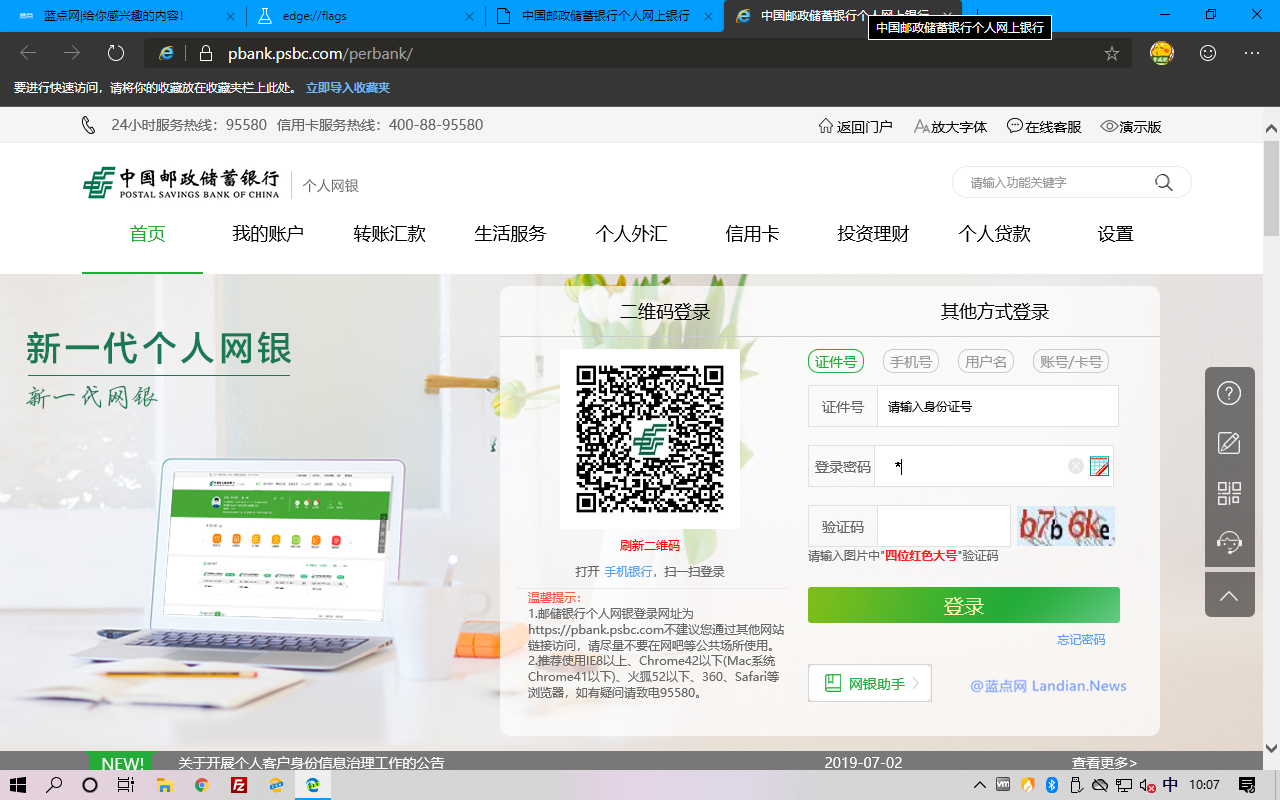Open customer service headset sidebar icon
Screen dimensions: 1280x800
(x=1229, y=543)
